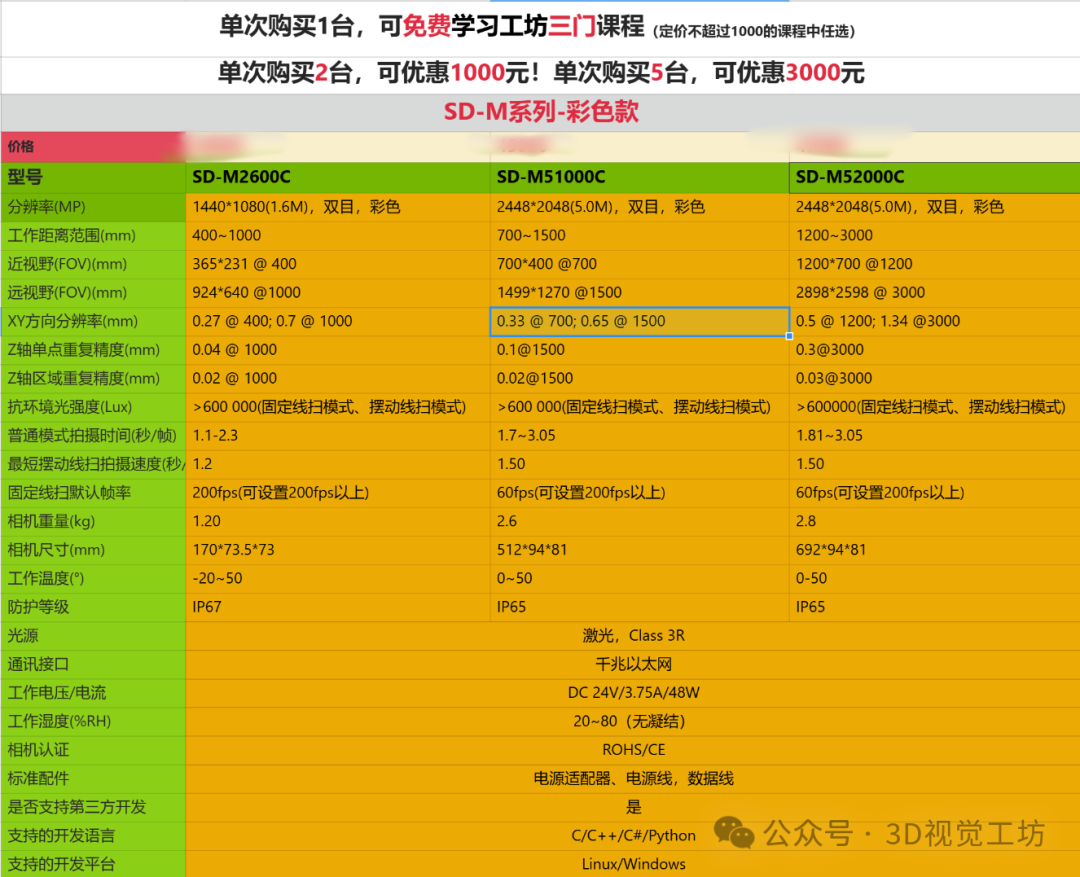
Task: Click the row label 工作电压/电流
Action: [x=93, y=693]
